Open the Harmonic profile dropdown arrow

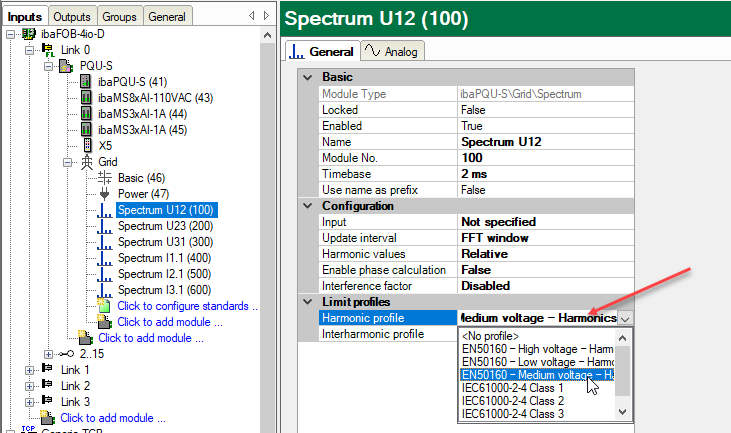(x=624, y=318)
